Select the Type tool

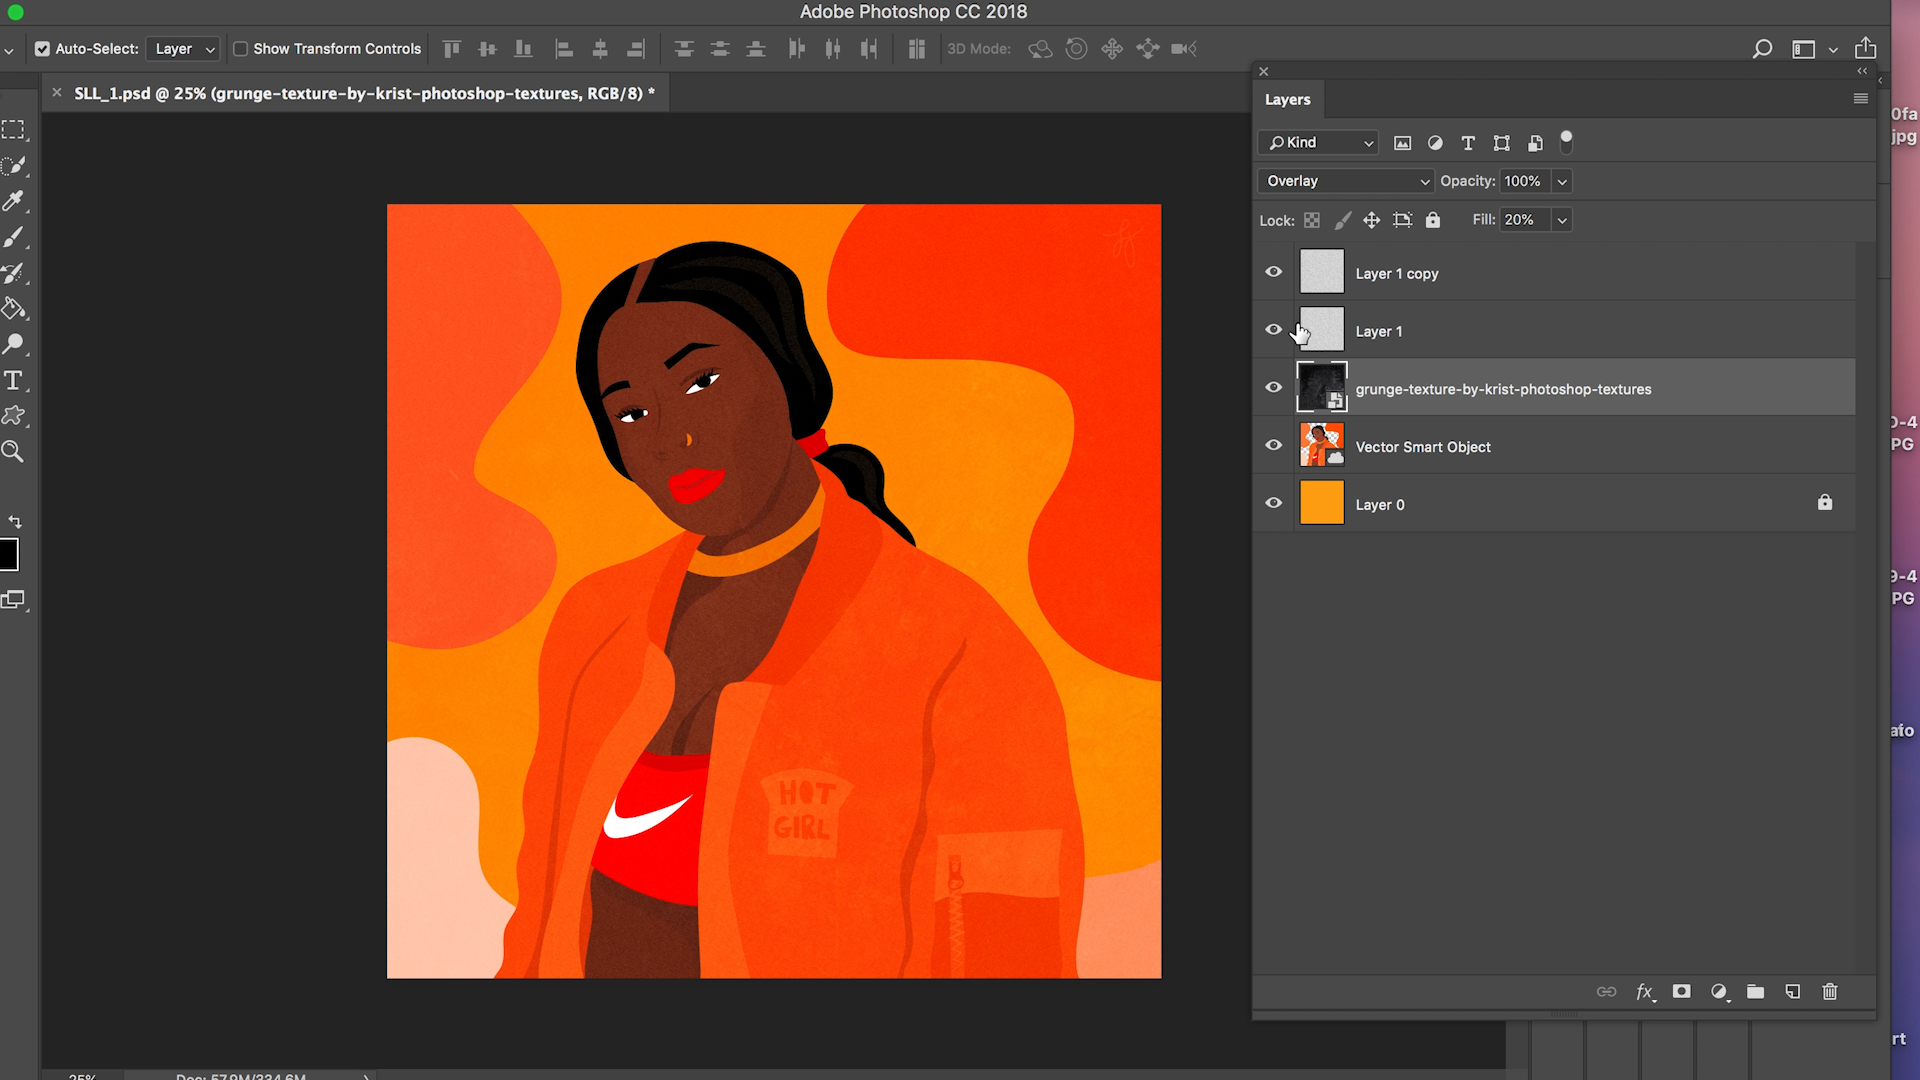click(x=15, y=380)
